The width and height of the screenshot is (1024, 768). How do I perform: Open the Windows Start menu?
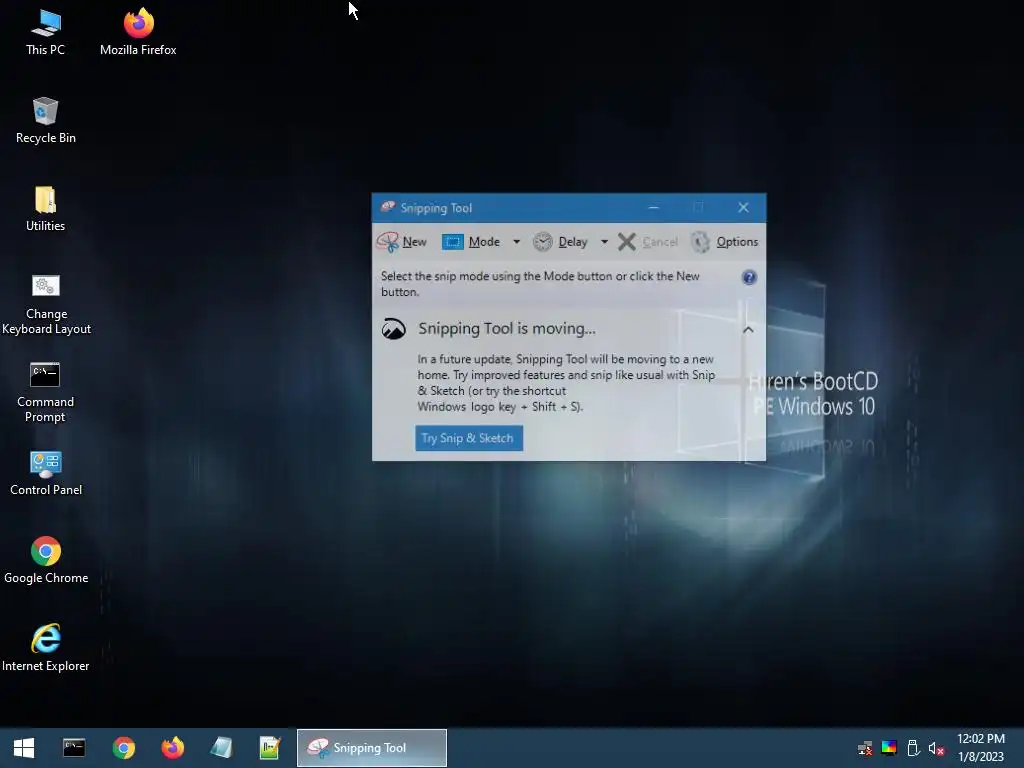pos(24,748)
